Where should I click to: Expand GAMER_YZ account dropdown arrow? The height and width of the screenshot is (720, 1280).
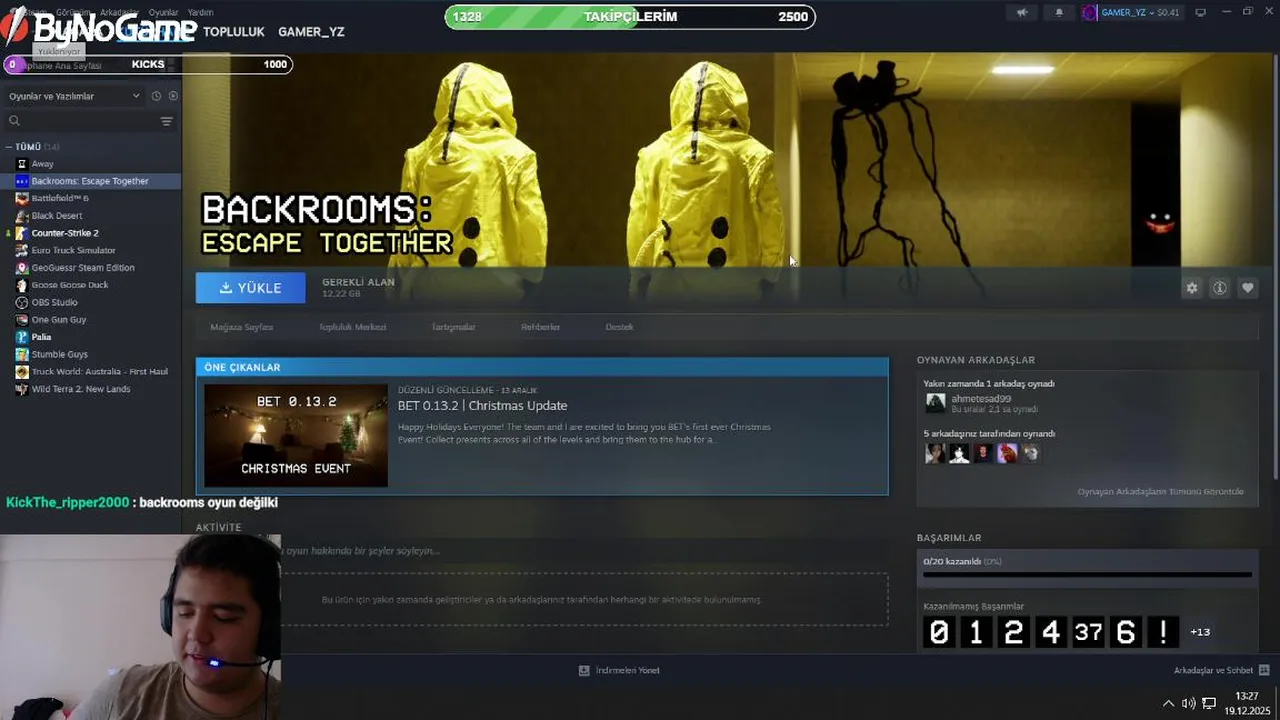click(x=1152, y=13)
